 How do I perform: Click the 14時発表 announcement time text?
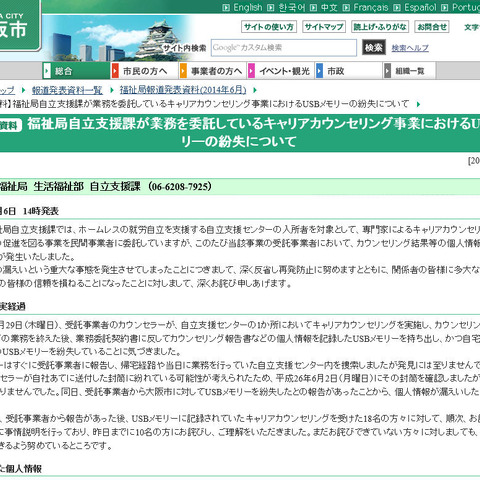pos(41,211)
